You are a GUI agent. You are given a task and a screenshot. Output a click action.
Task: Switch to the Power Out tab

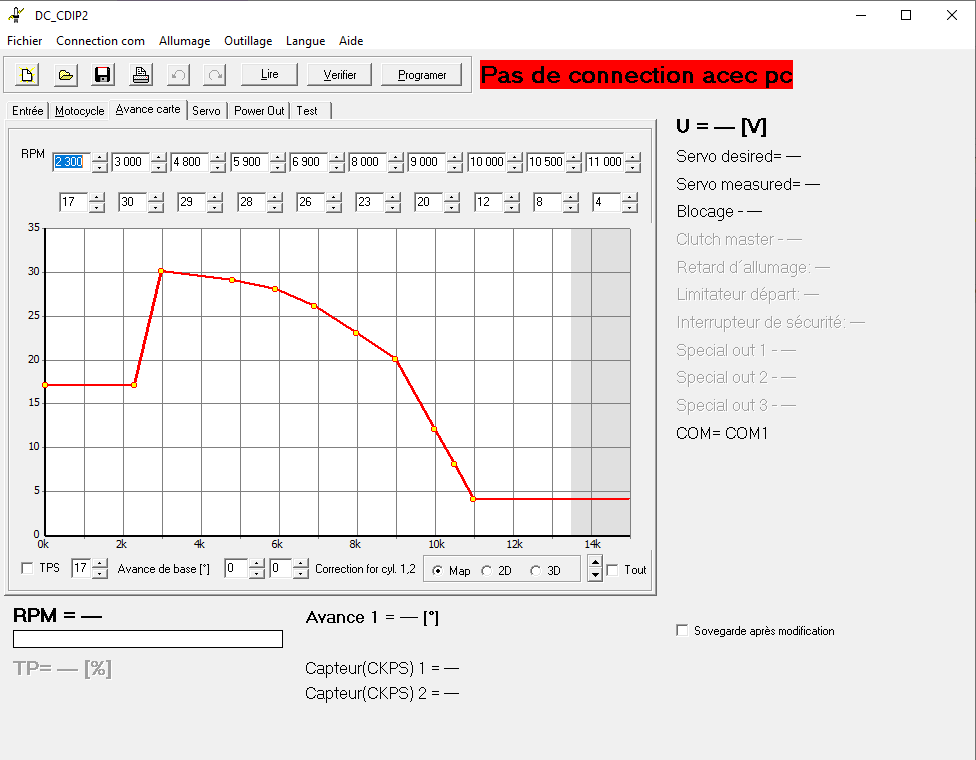(x=258, y=111)
